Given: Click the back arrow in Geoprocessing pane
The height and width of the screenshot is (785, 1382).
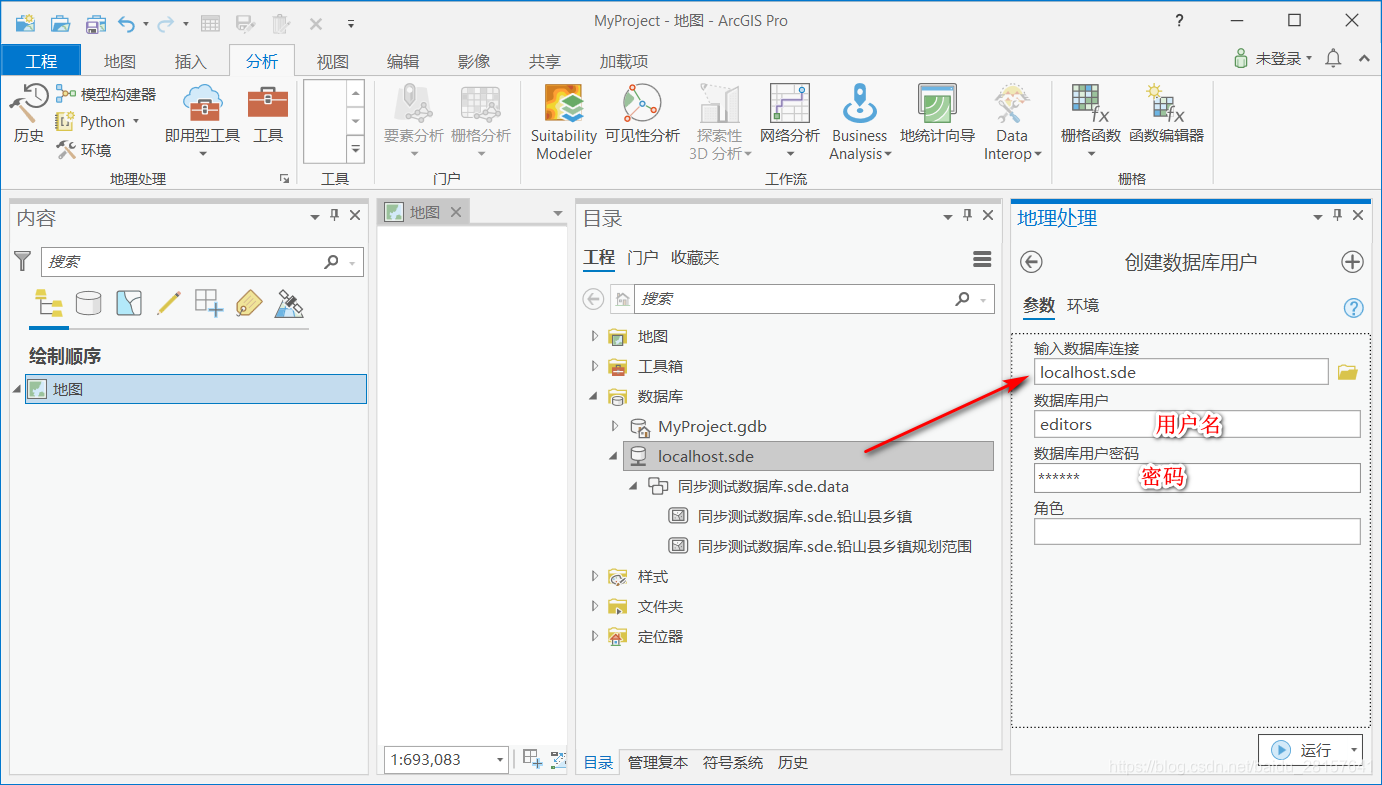Looking at the screenshot, I should coord(1031,262).
